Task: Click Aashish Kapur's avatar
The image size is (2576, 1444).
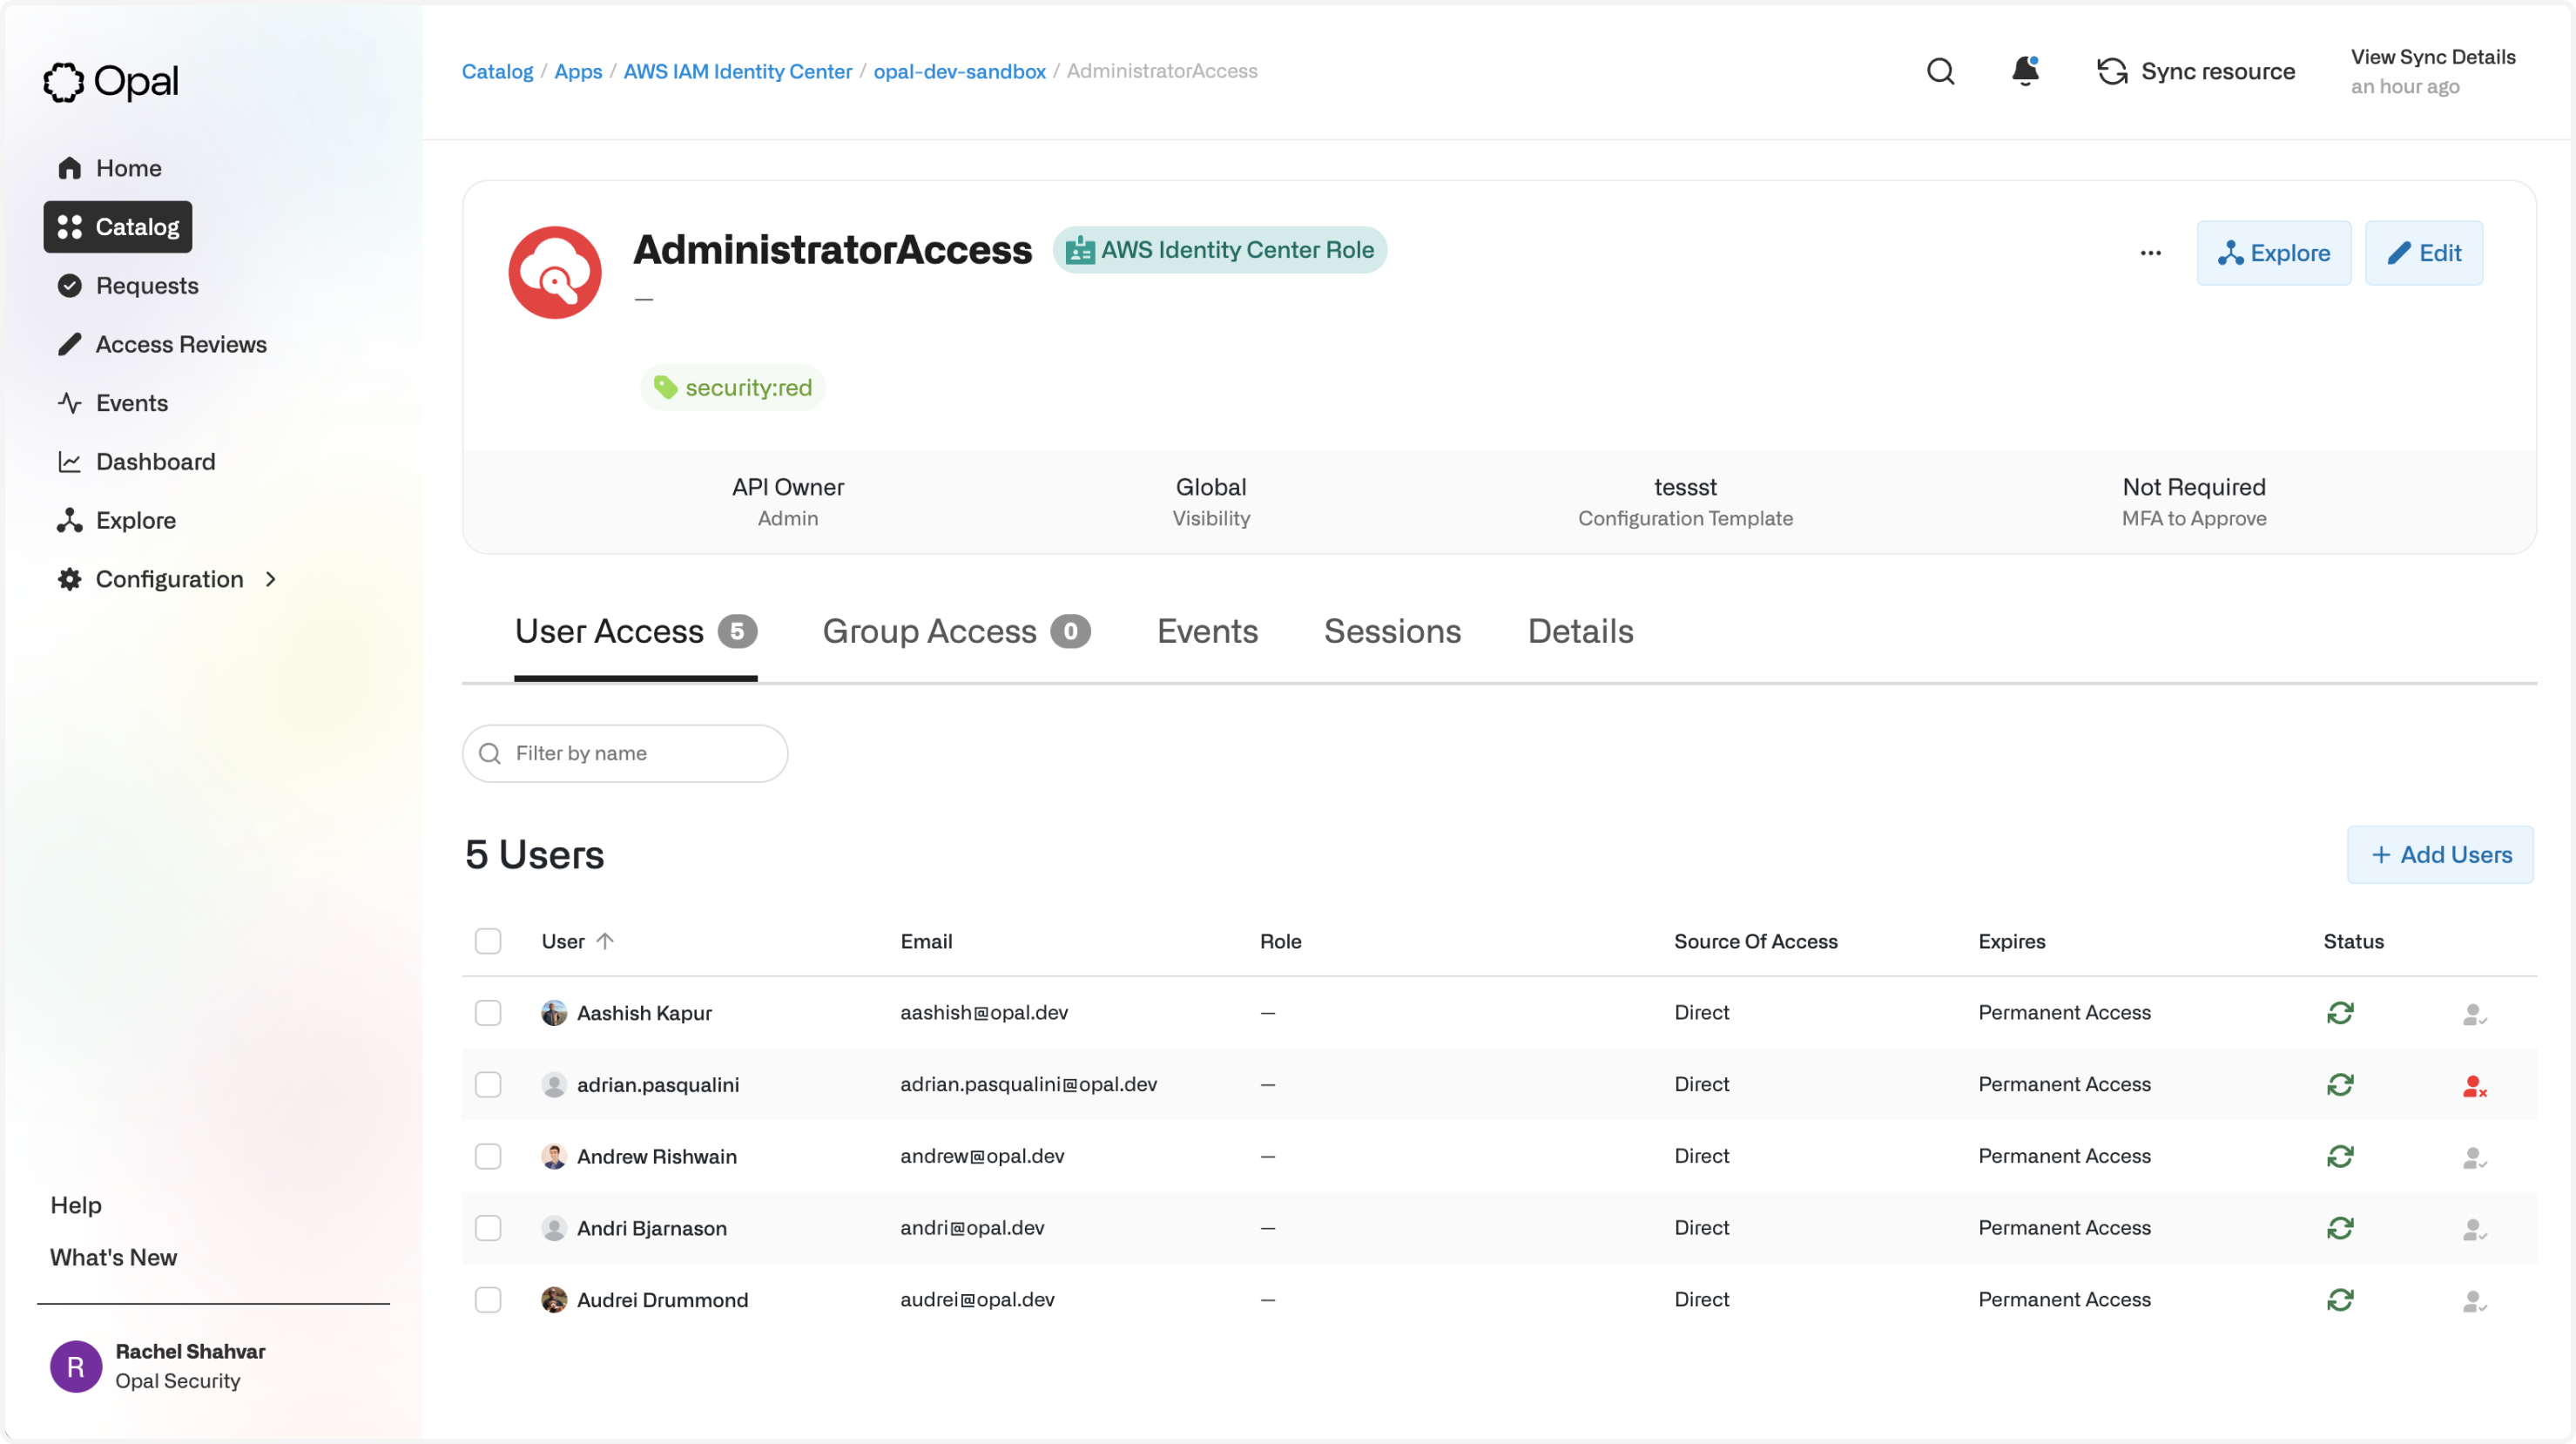Action: 554,1013
